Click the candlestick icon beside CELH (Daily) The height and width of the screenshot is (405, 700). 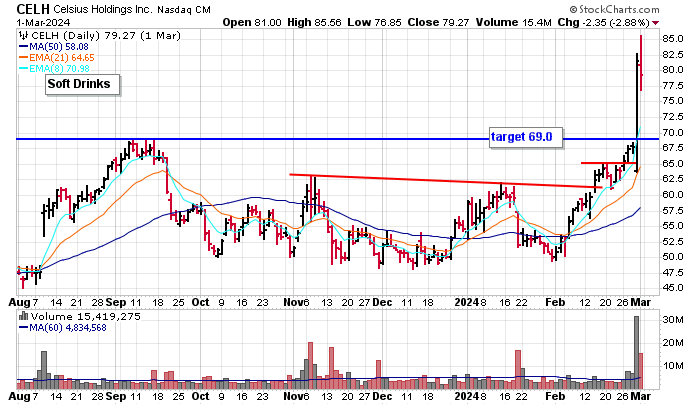tap(23, 35)
